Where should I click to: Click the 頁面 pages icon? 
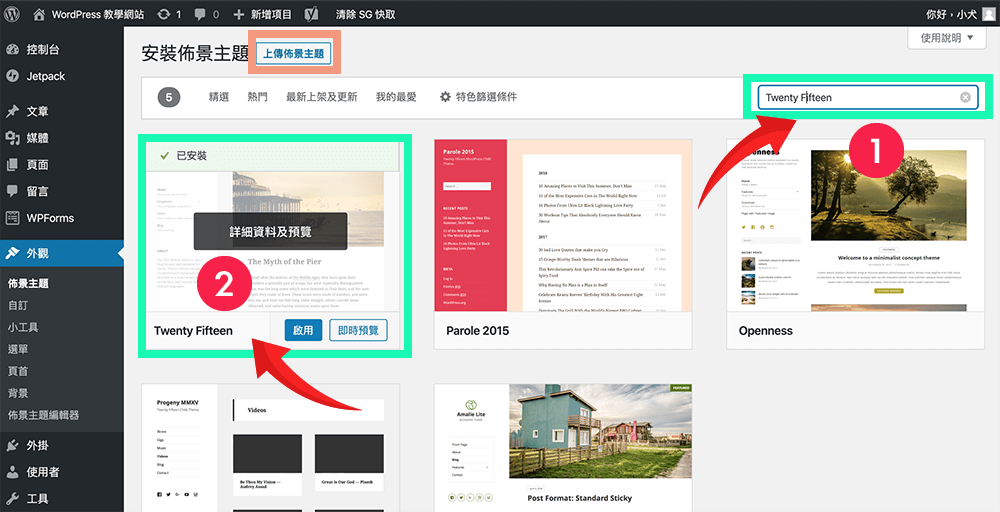[x=12, y=165]
